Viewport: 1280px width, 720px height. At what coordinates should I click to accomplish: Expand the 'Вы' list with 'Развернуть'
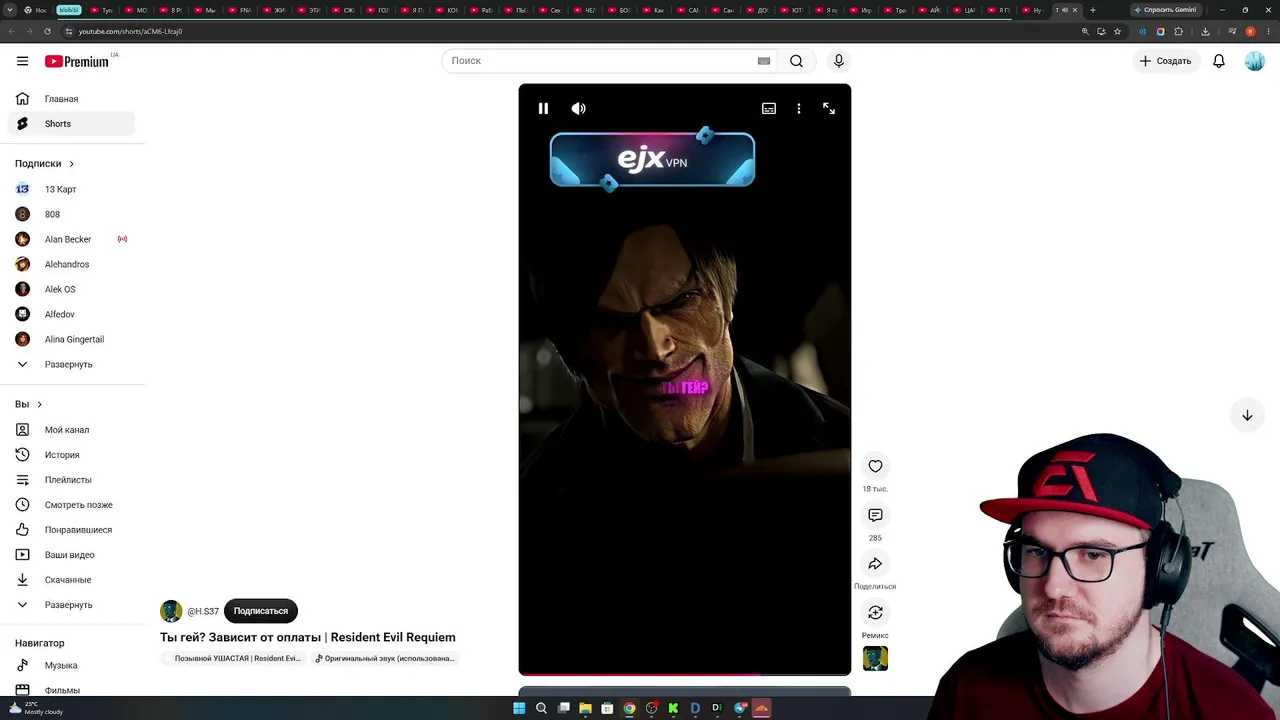(x=71, y=605)
